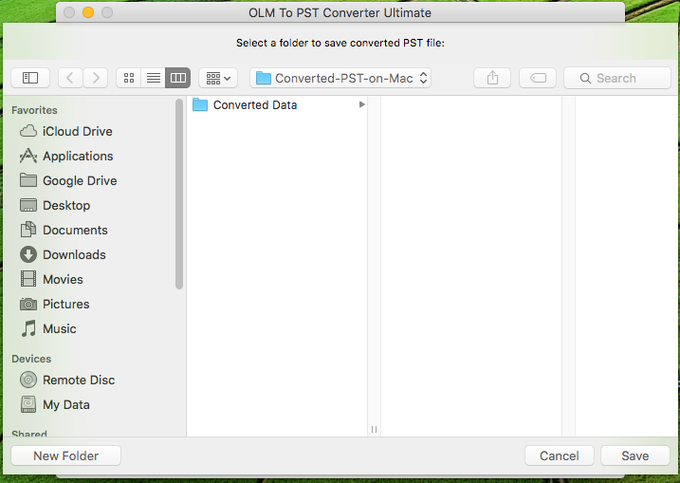Viewport: 680px width, 483px height.
Task: Click the first column resize handle
Action: [374, 429]
